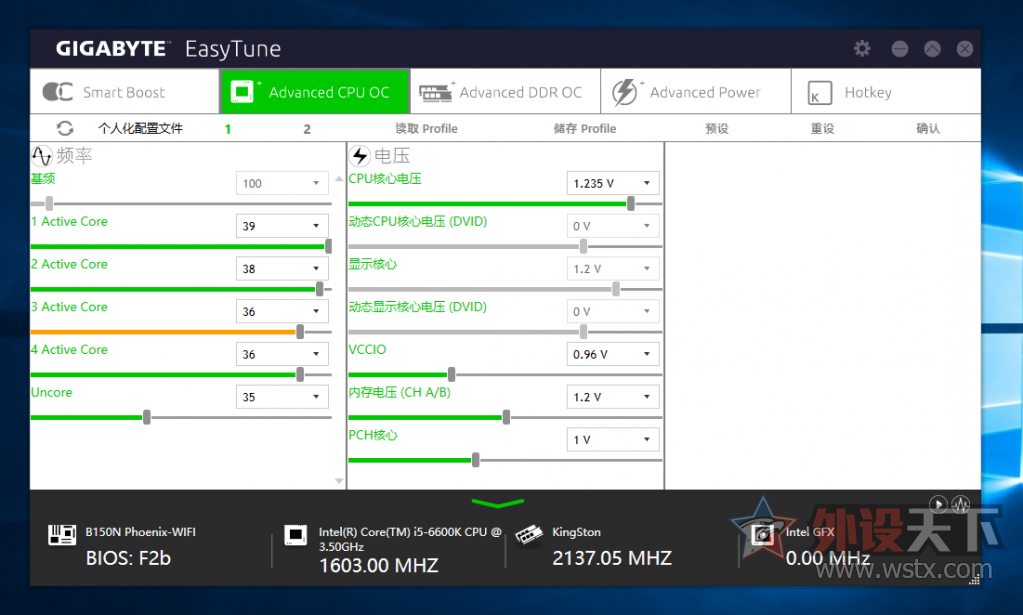Click the 确认 confirm button
The height and width of the screenshot is (615, 1023).
(928, 128)
